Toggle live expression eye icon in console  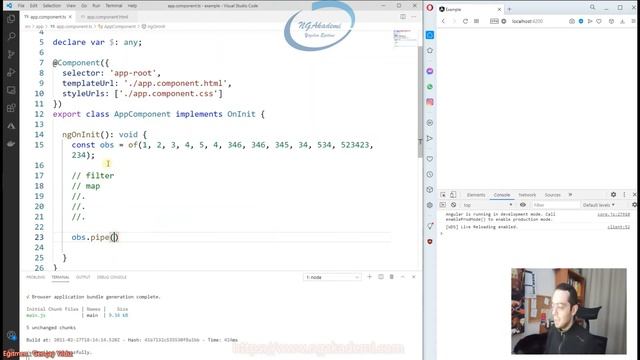(523, 205)
